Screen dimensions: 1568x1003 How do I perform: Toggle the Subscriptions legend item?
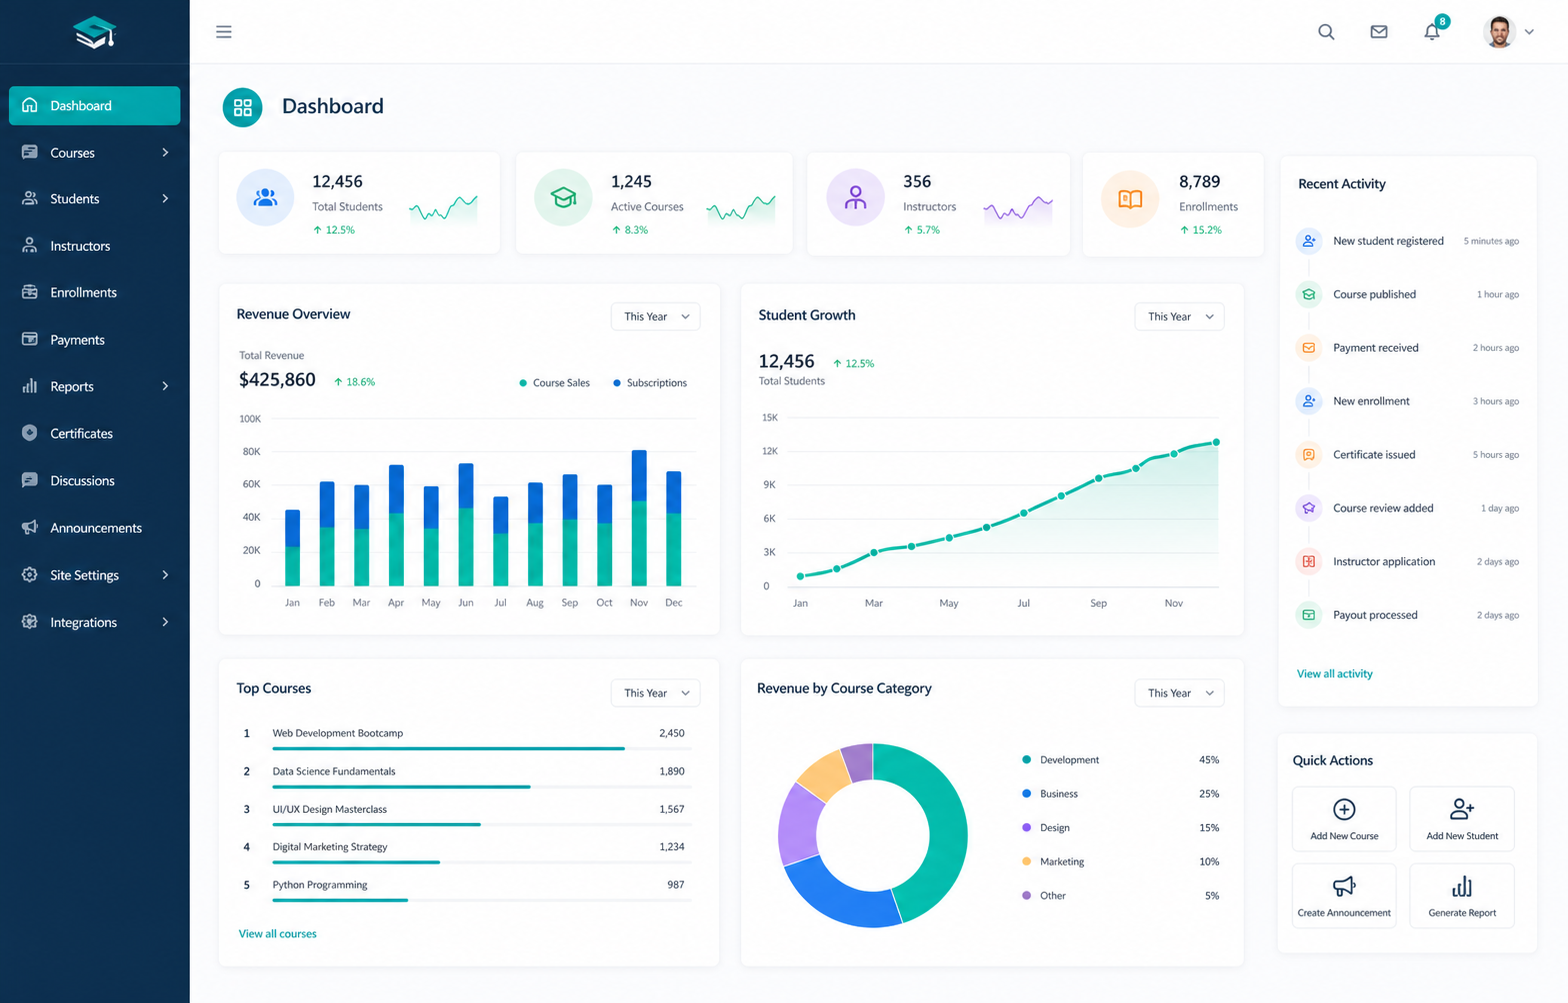coord(650,383)
